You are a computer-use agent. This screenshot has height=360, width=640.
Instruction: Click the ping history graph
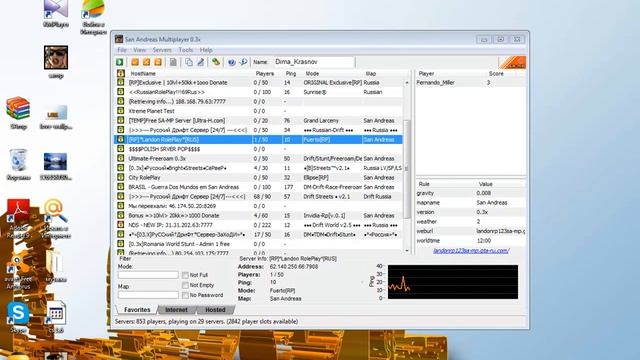[453, 282]
